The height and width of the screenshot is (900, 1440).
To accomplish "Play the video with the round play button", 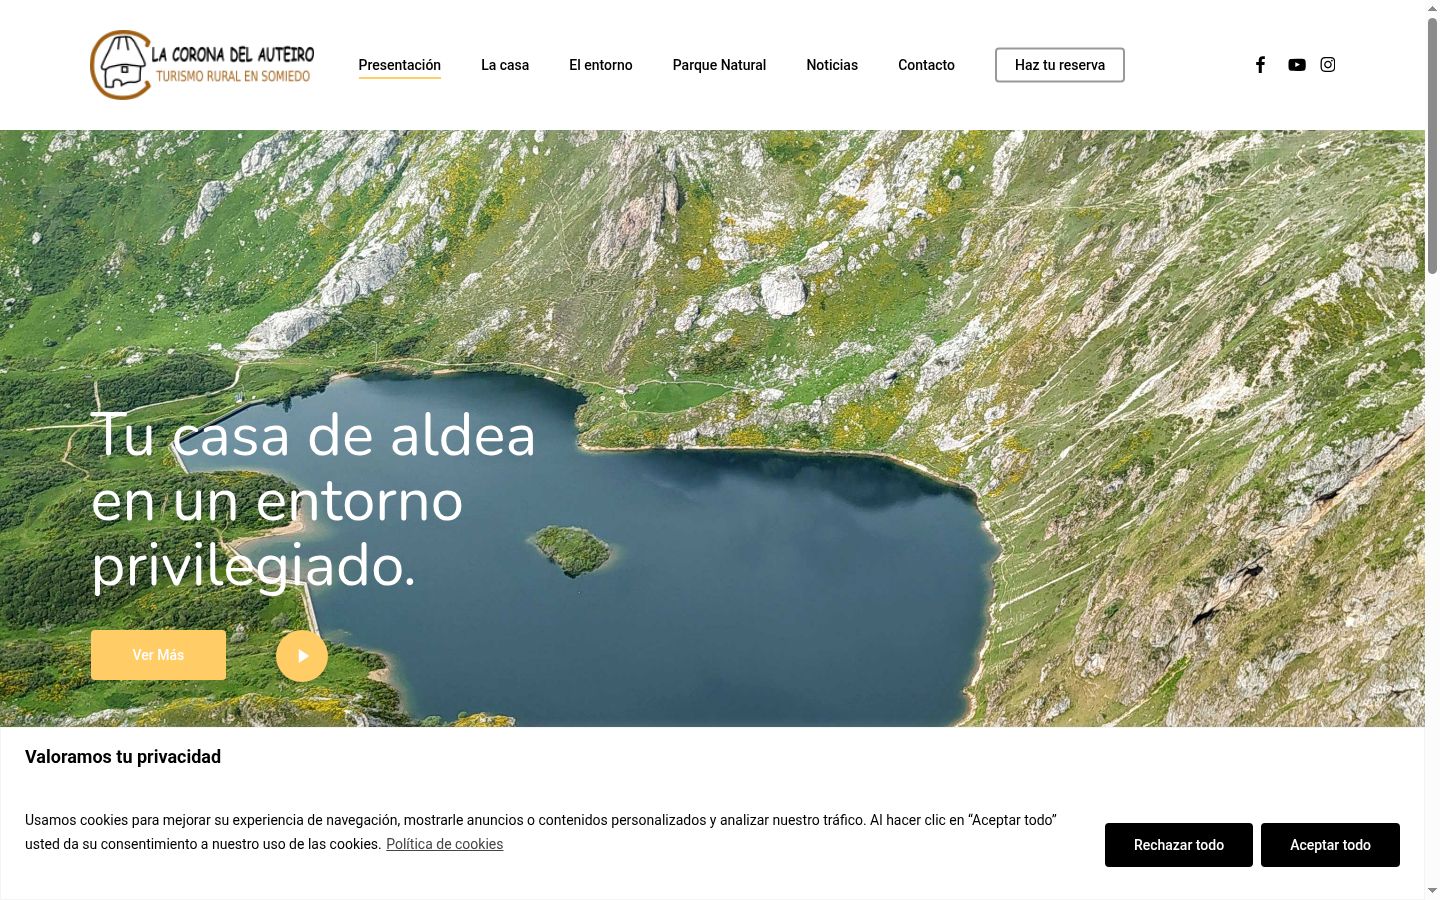I will coord(302,656).
